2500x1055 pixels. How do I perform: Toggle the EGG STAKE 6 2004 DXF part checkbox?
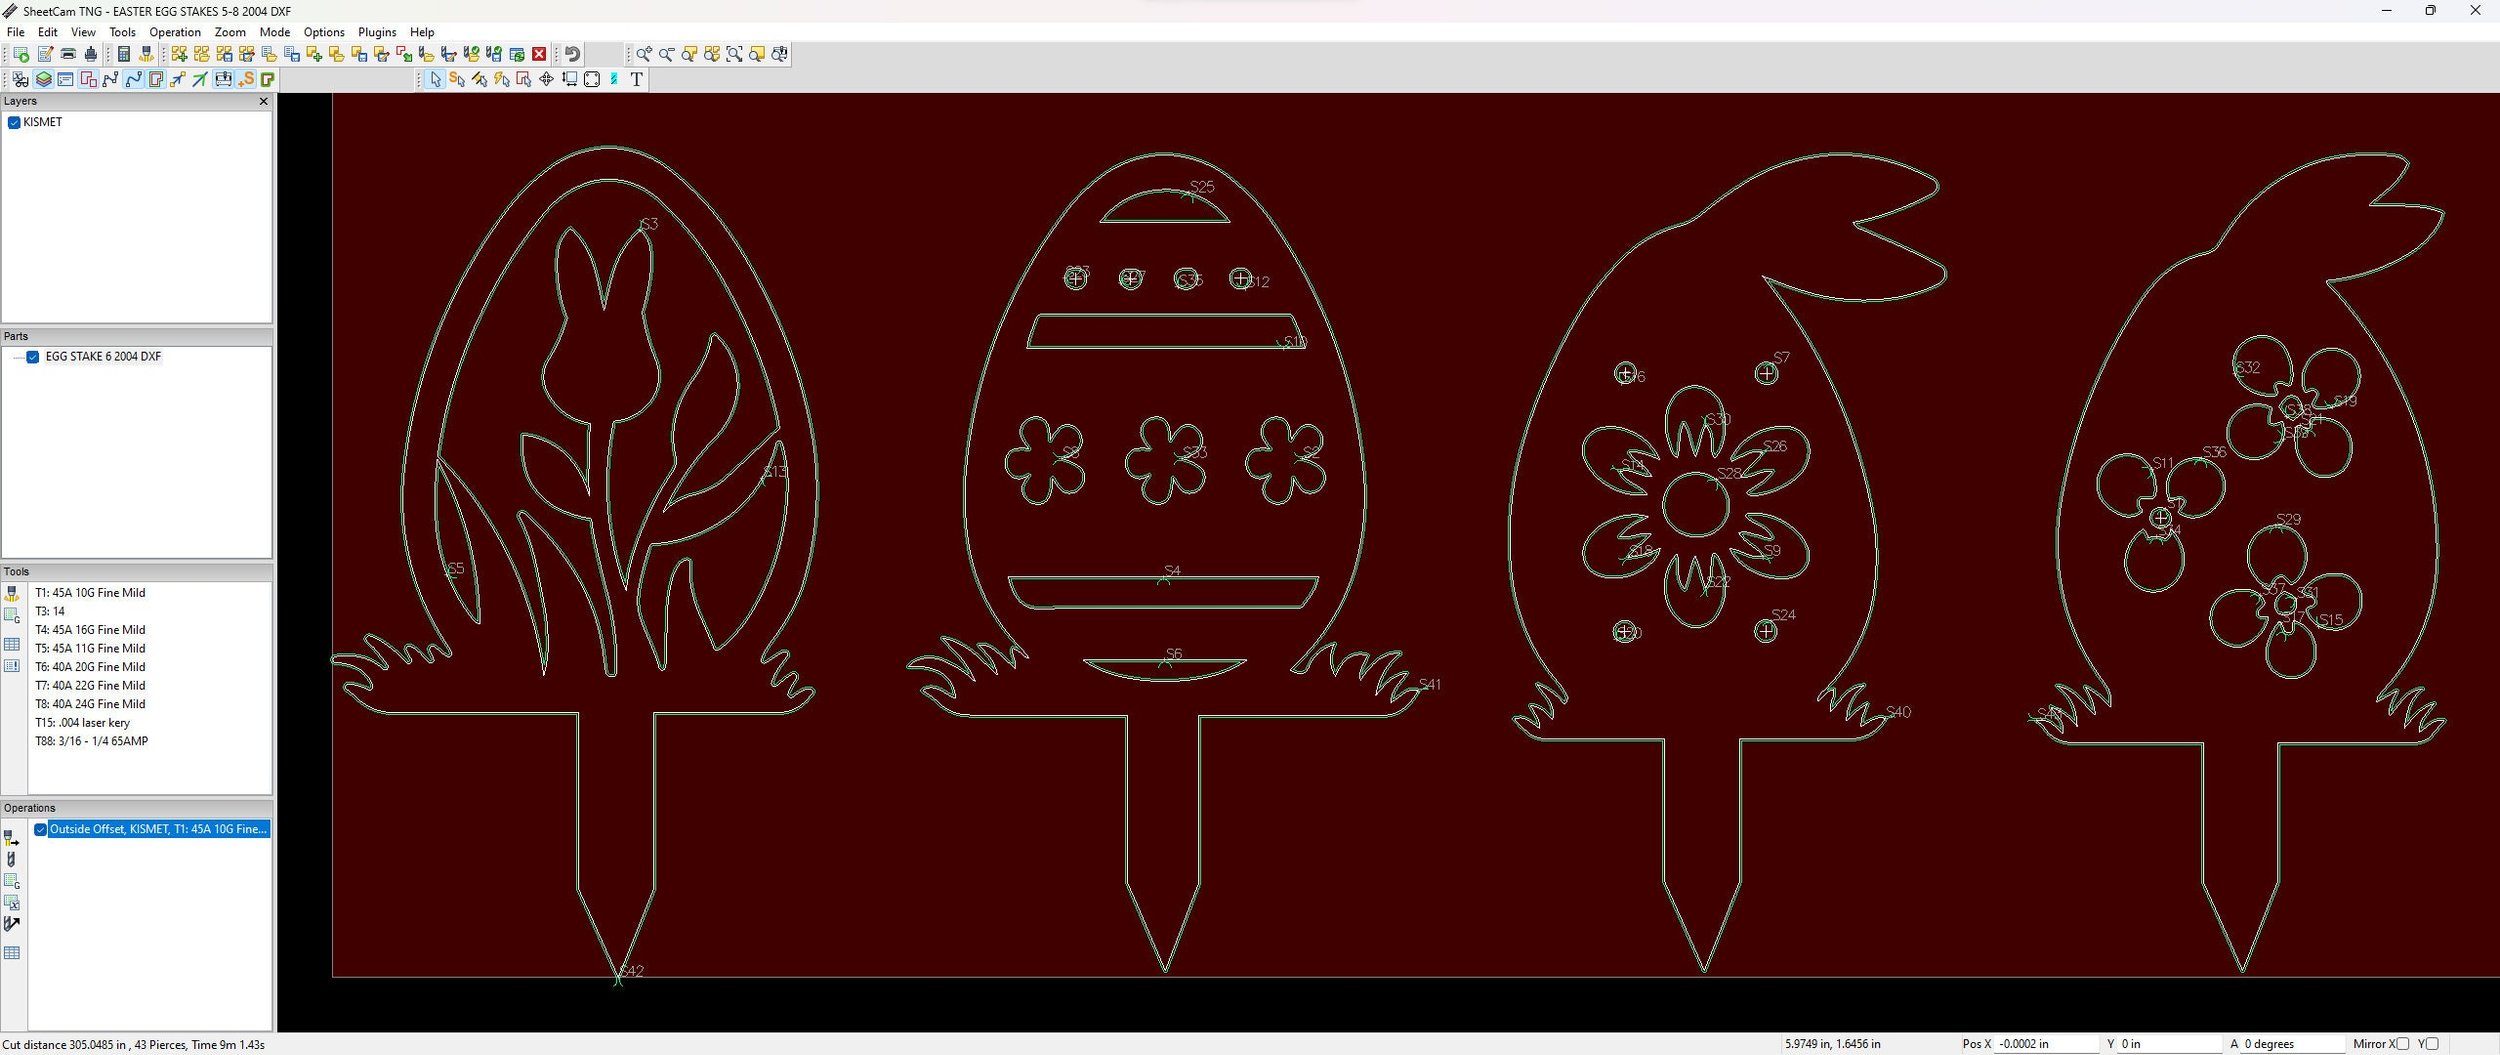(33, 357)
